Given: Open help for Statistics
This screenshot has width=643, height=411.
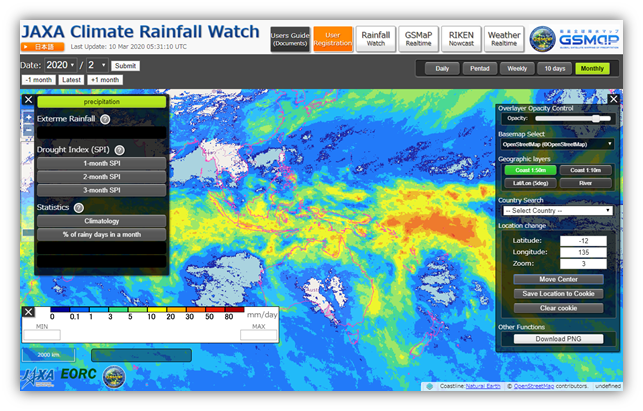Looking at the screenshot, I should tap(79, 208).
